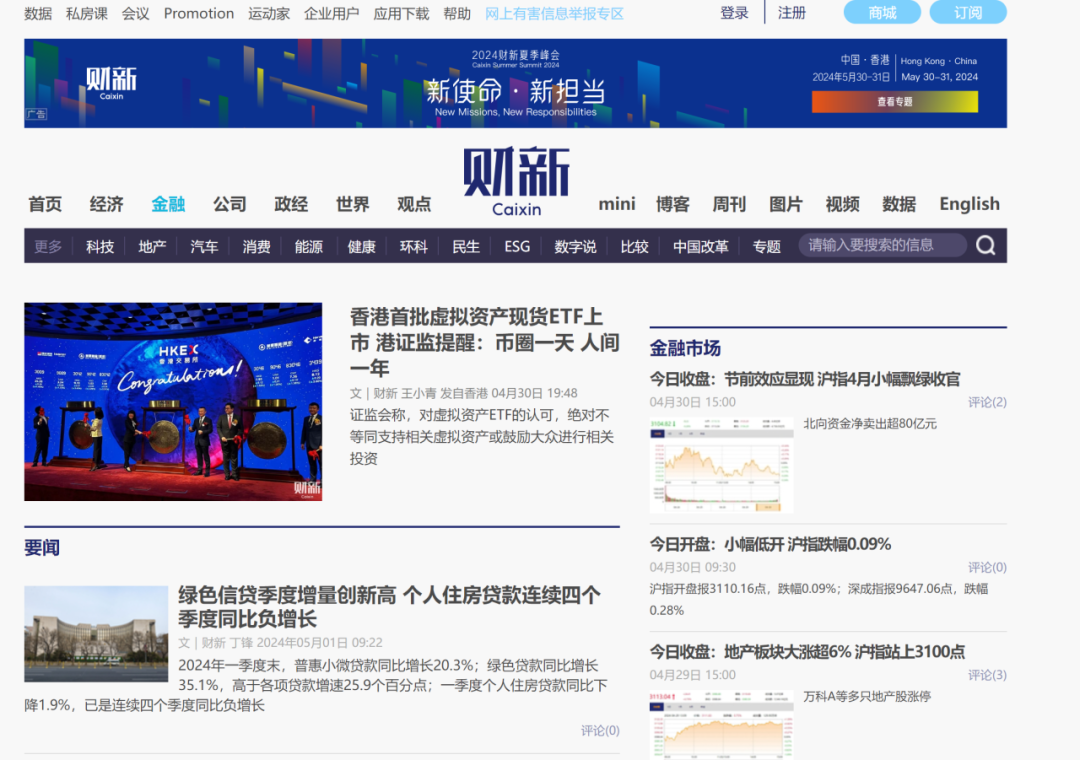Open the 科技 subcategory
The image size is (1080, 760).
(100, 246)
